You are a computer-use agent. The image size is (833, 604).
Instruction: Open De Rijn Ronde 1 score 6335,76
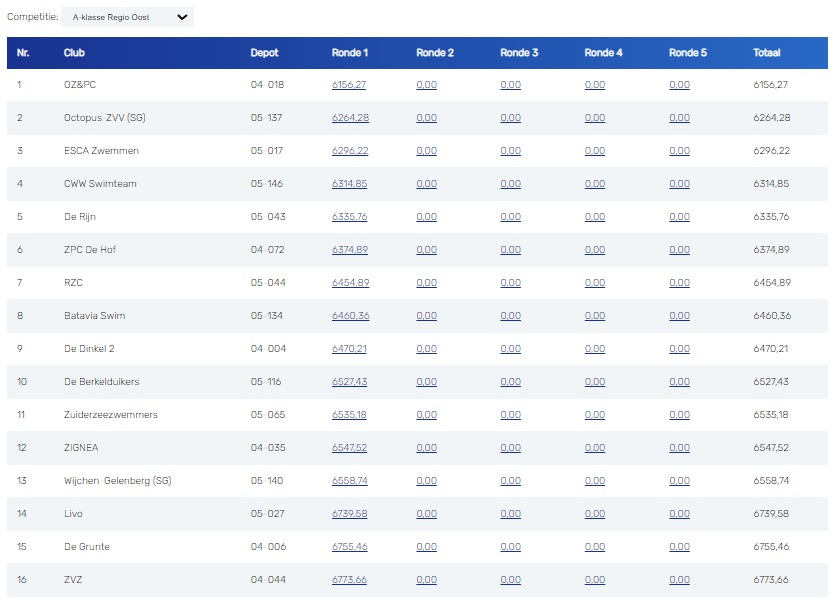coord(350,217)
